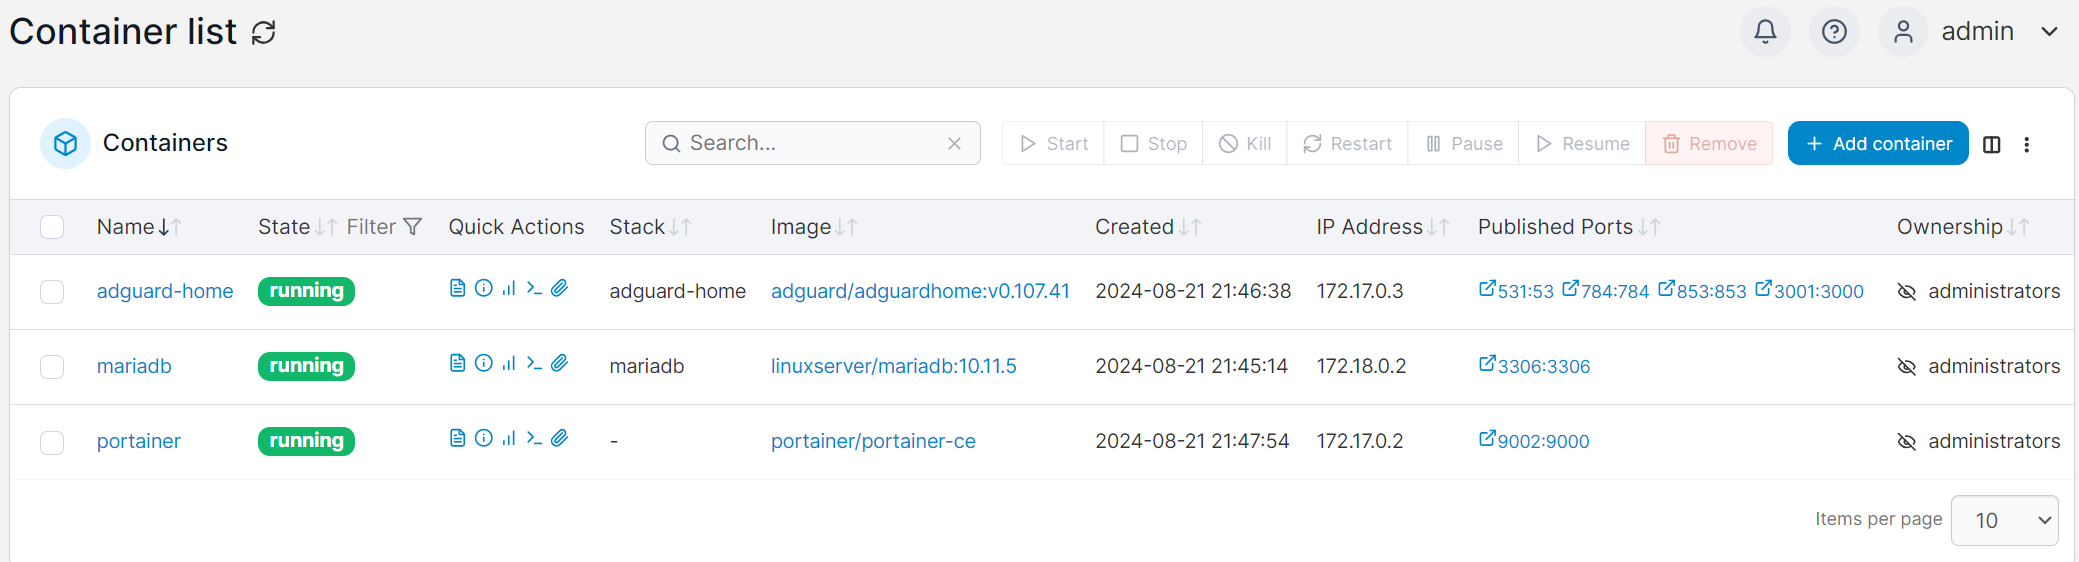Open exec console for adguard-home
Viewport: 2079px width, 562px height.
click(x=534, y=288)
